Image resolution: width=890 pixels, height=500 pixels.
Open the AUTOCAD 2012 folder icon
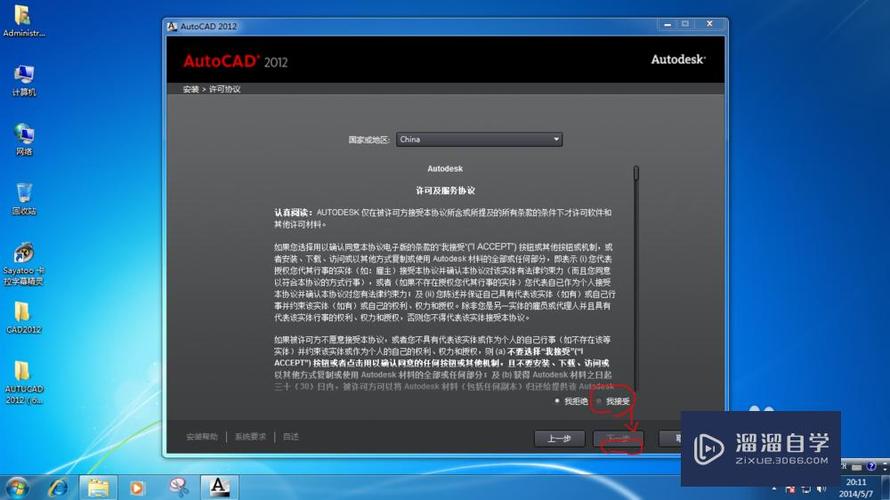23,382
